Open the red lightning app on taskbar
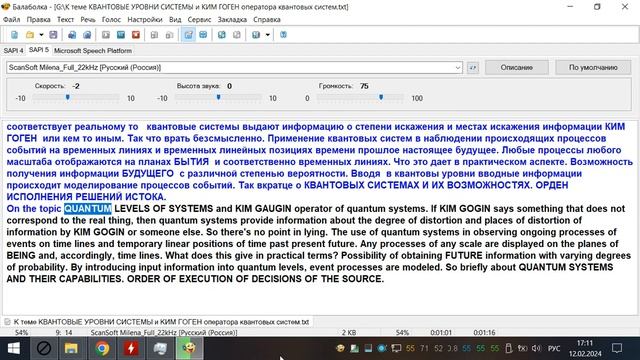Image resolution: width=640 pixels, height=360 pixels. point(131,348)
